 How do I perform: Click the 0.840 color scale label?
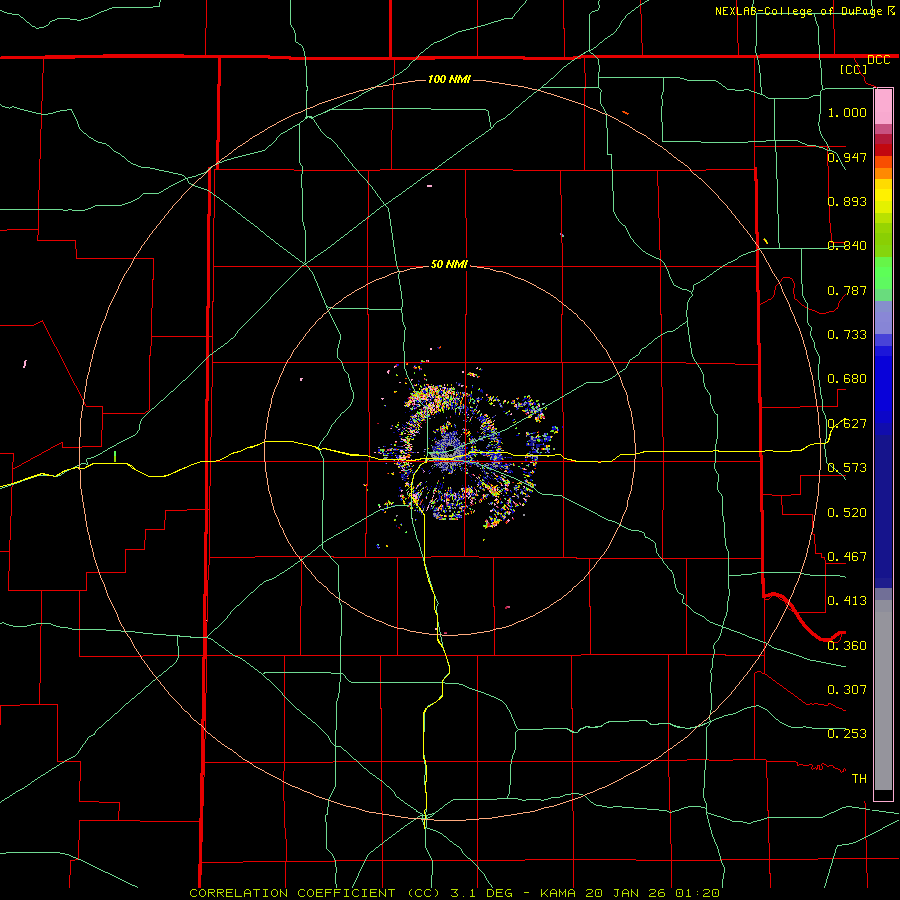tap(847, 246)
